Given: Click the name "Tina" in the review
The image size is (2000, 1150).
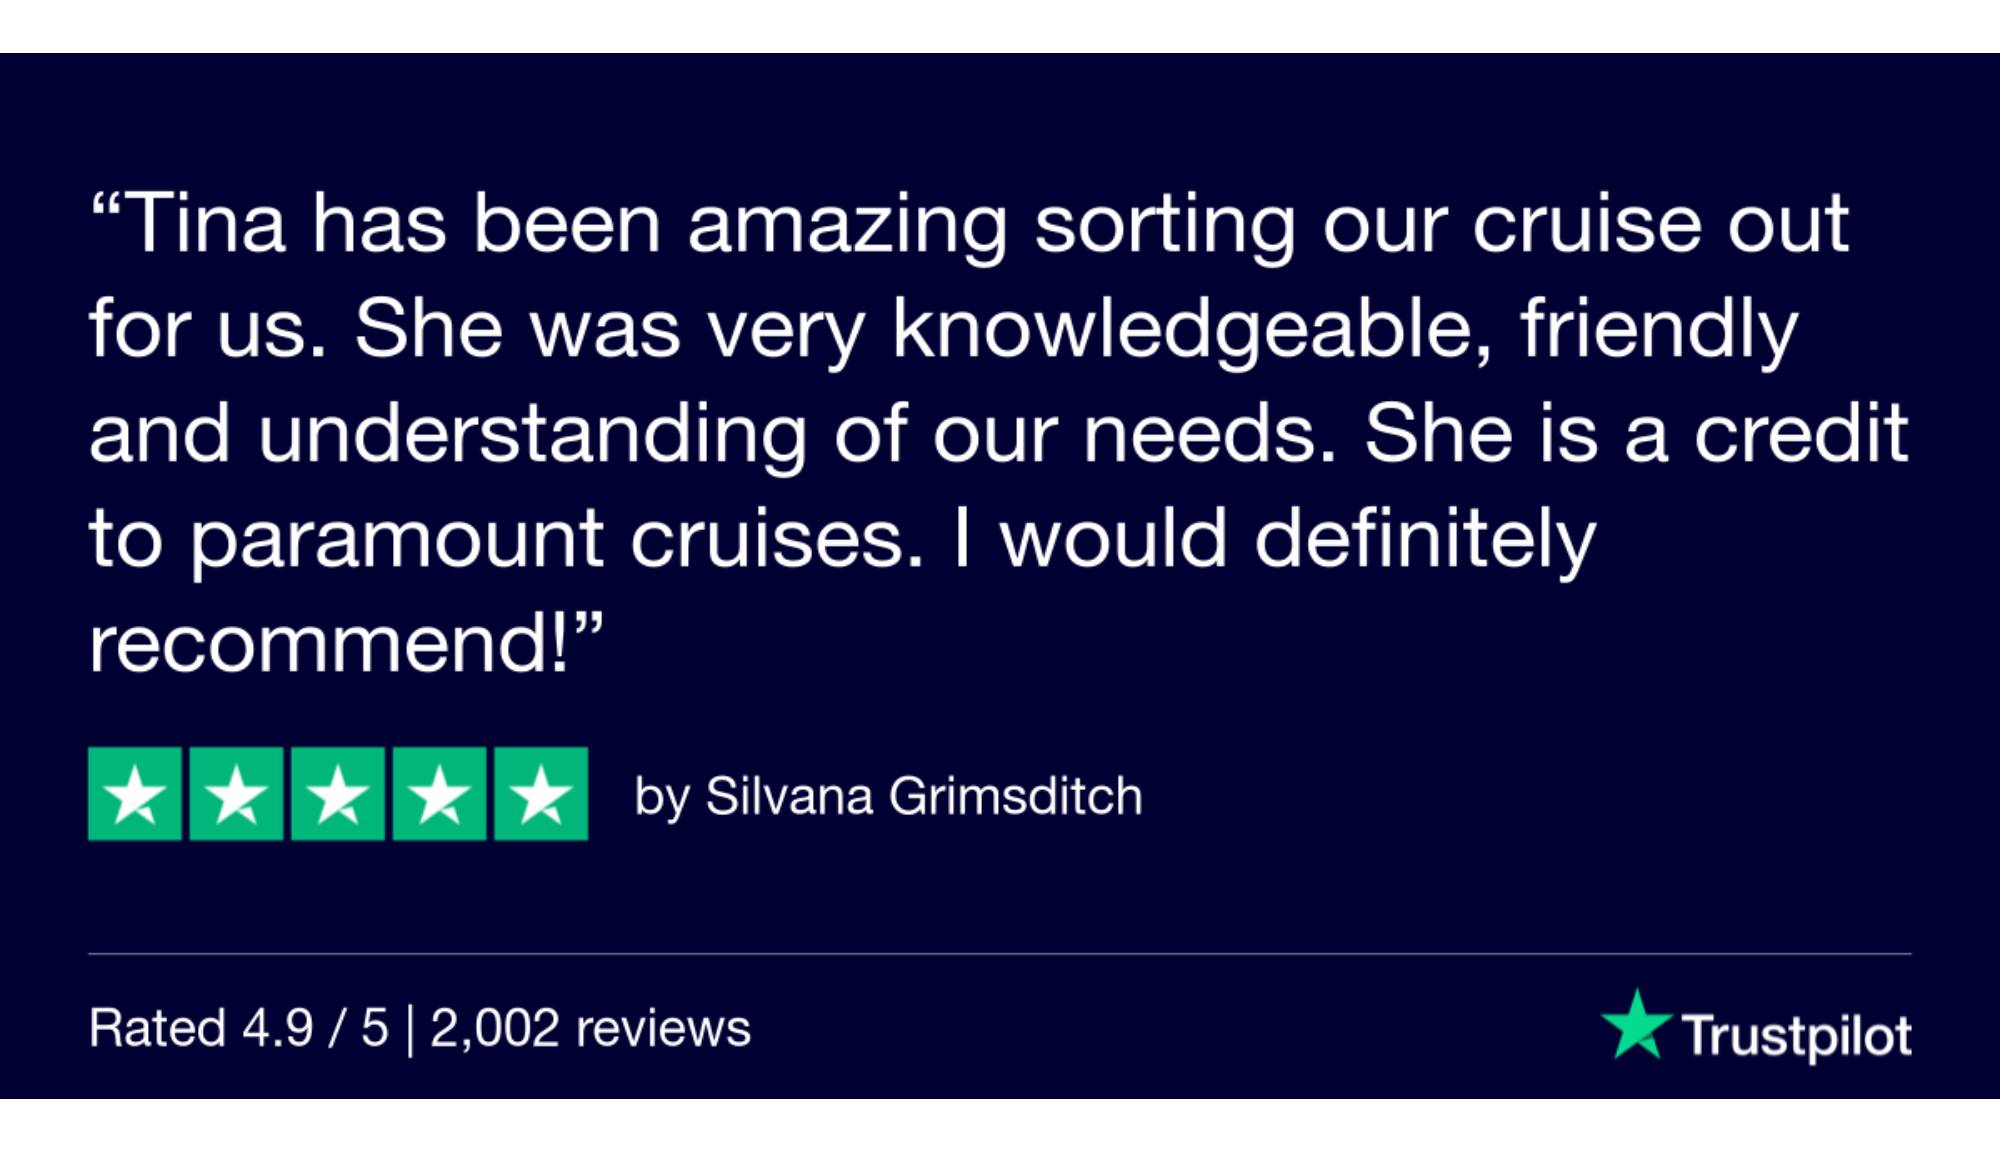Looking at the screenshot, I should 206,224.
